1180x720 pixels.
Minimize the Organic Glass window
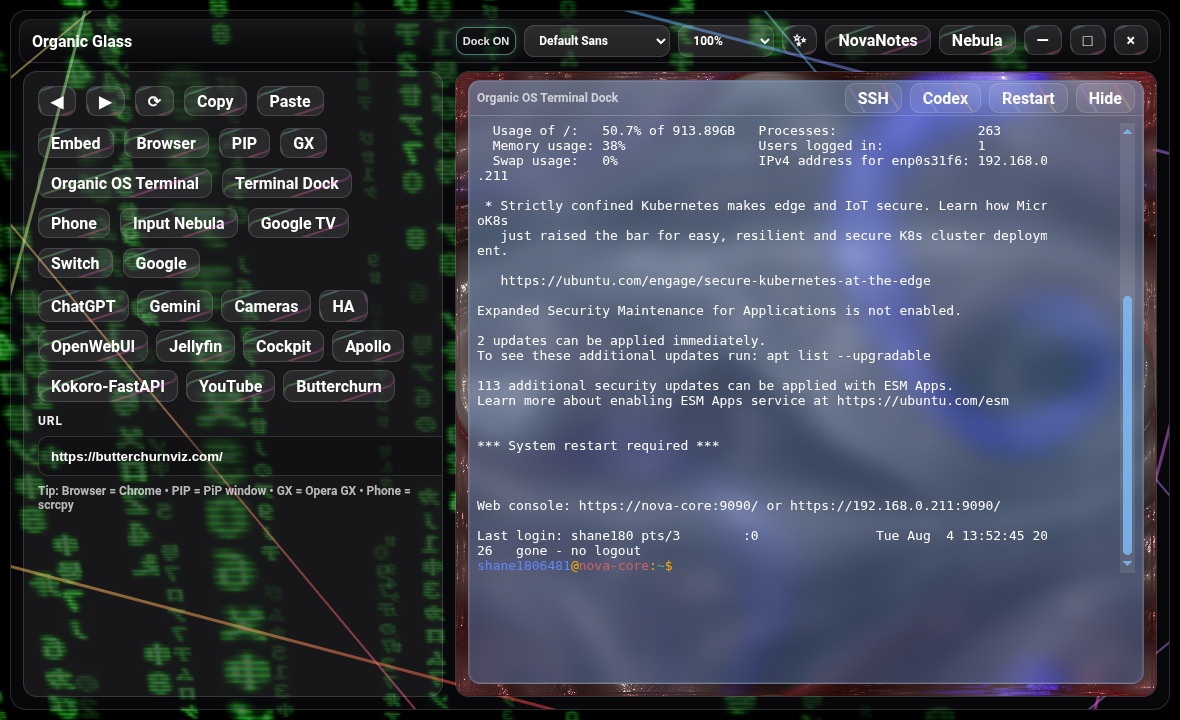[x=1042, y=41]
